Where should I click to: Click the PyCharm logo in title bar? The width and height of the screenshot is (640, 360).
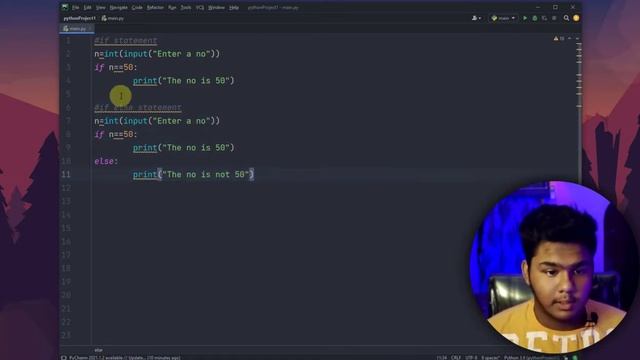pos(65,7)
